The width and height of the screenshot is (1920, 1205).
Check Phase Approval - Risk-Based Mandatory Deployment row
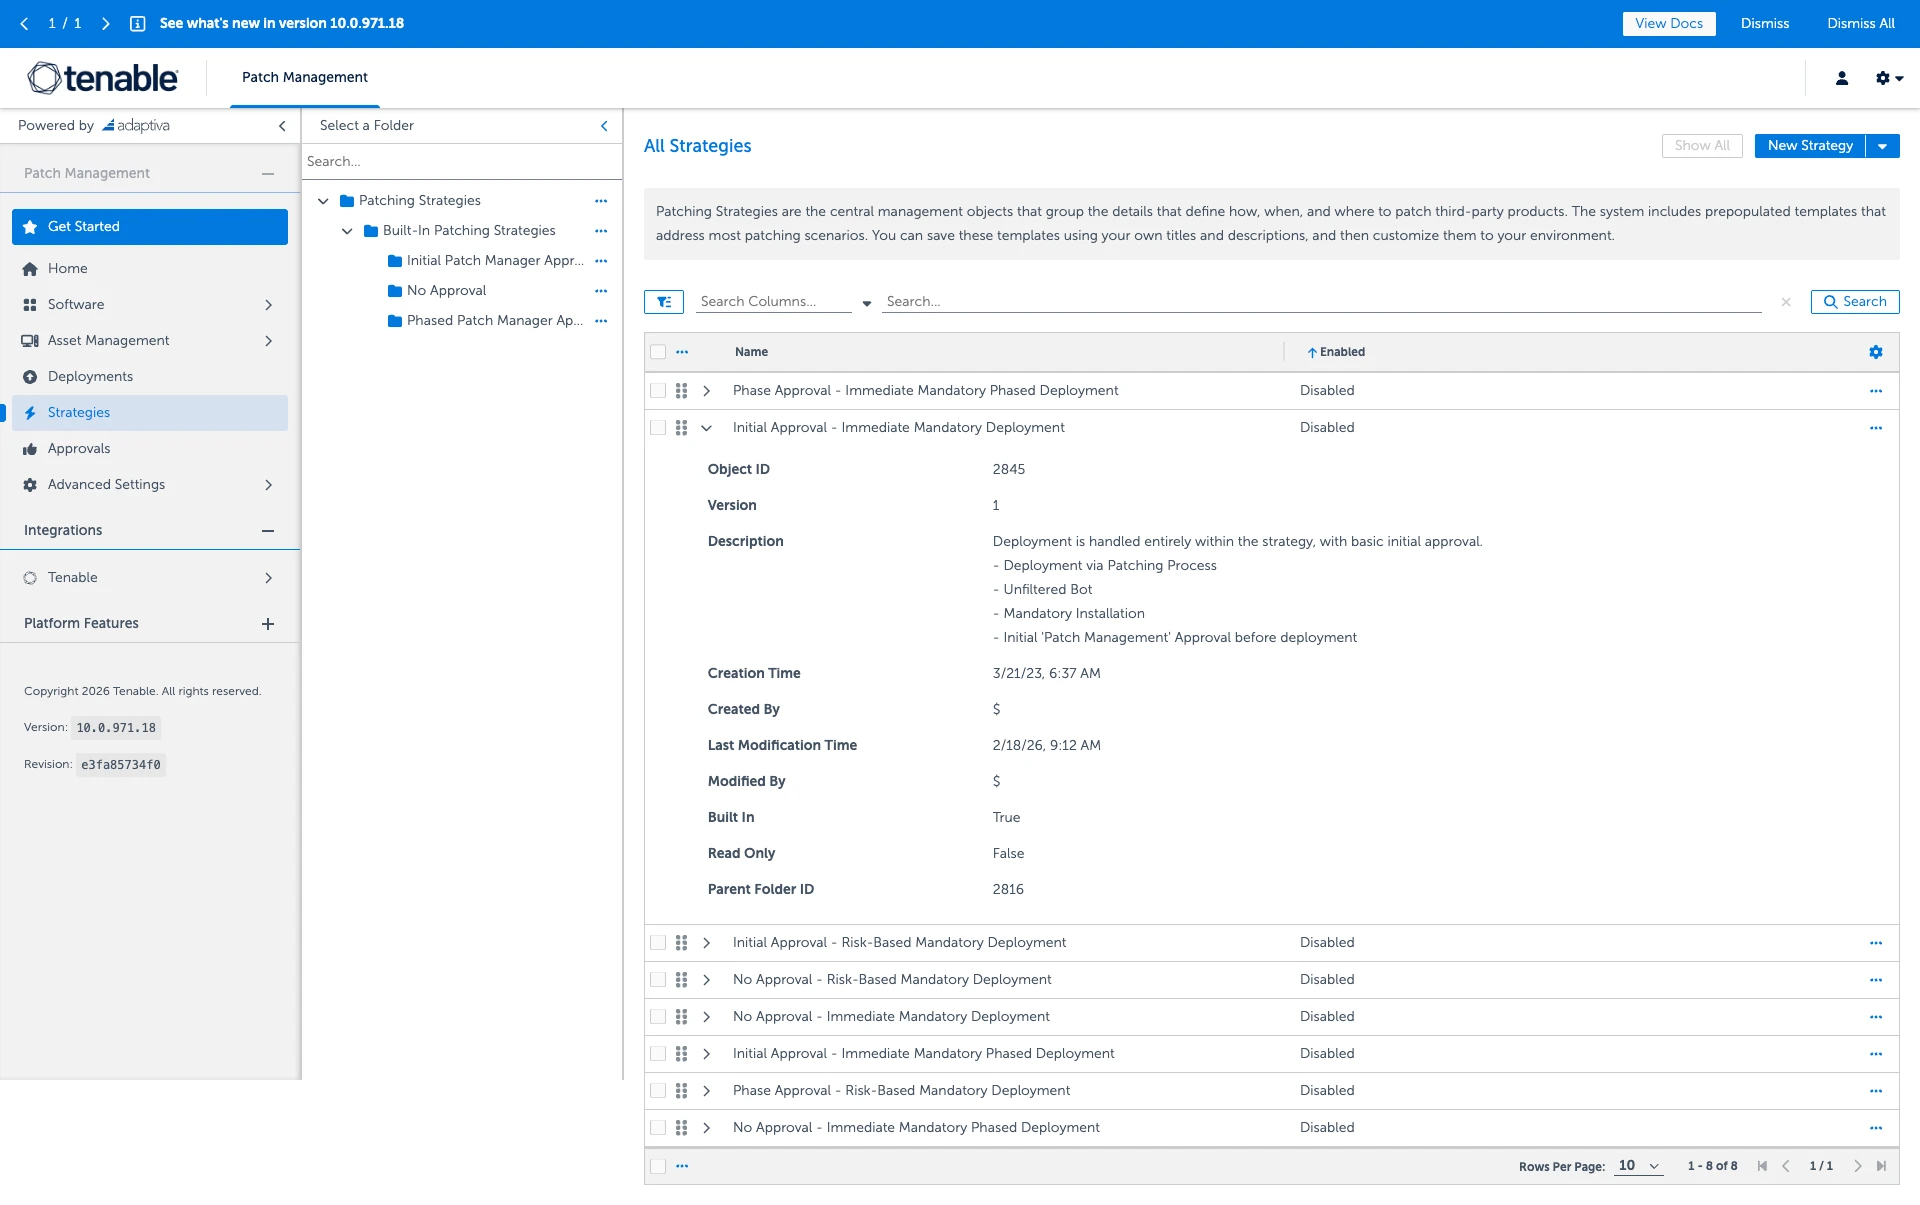click(x=658, y=1091)
